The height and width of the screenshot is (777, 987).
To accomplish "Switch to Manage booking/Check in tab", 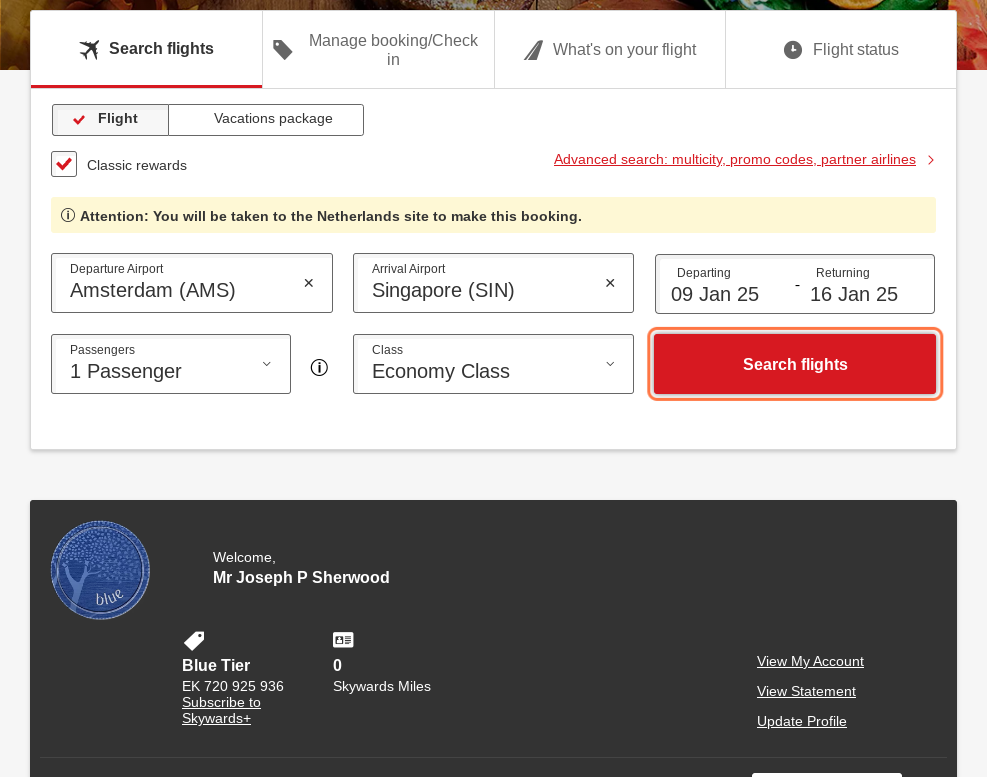I will [x=378, y=50].
